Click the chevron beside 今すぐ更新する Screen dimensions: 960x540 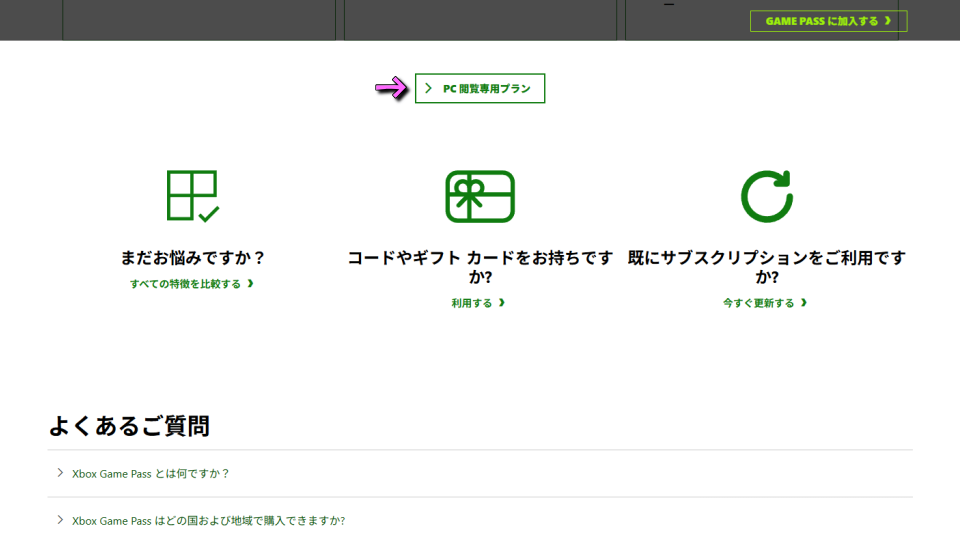click(x=804, y=303)
